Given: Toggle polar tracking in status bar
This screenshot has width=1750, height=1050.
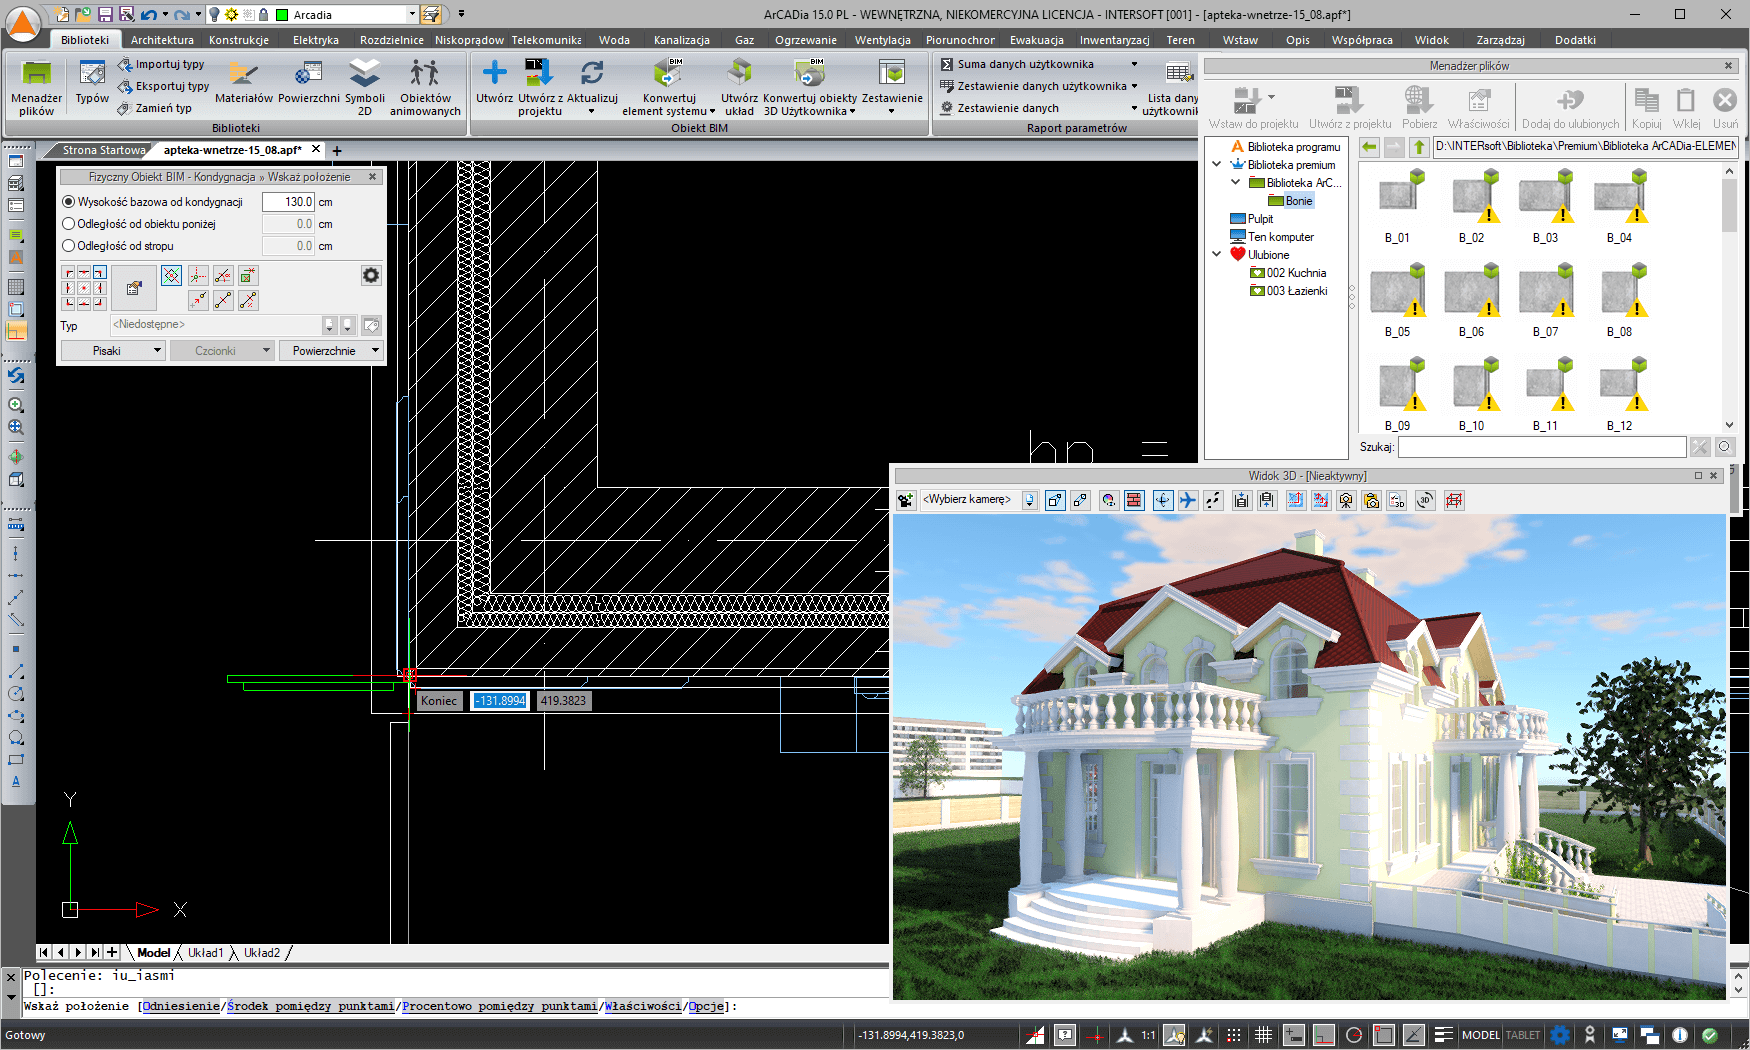Looking at the screenshot, I should pyautogui.click(x=1353, y=1035).
